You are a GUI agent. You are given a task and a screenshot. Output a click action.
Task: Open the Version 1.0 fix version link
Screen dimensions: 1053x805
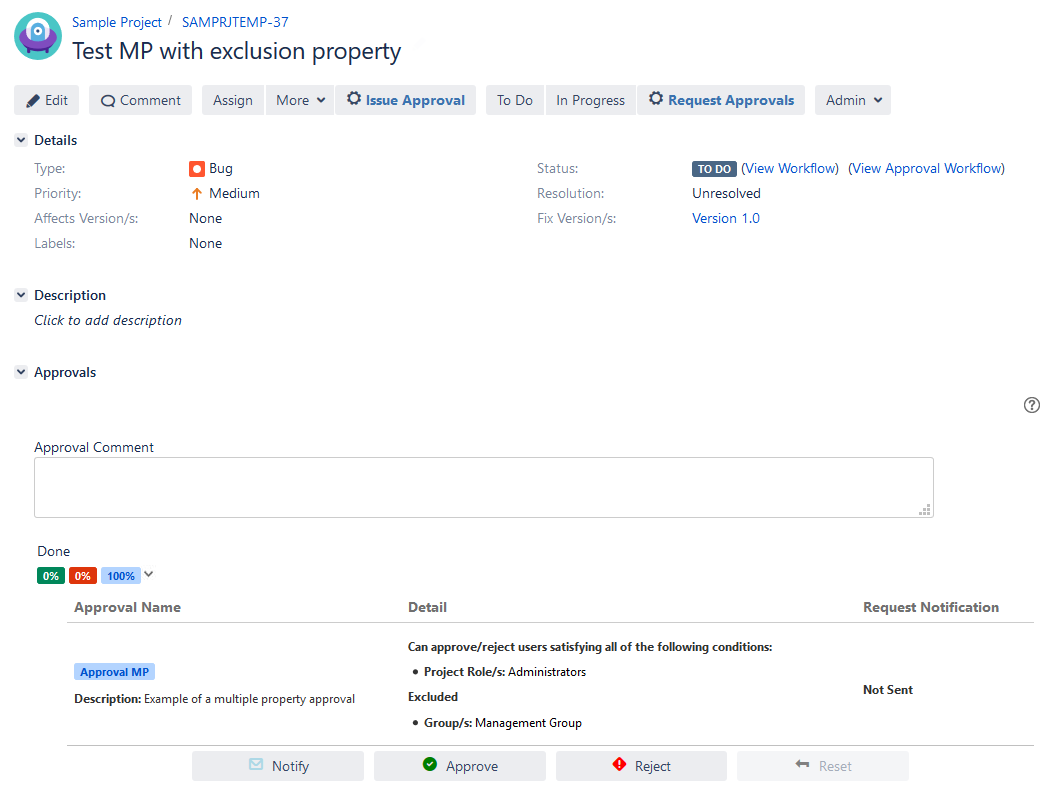point(725,218)
